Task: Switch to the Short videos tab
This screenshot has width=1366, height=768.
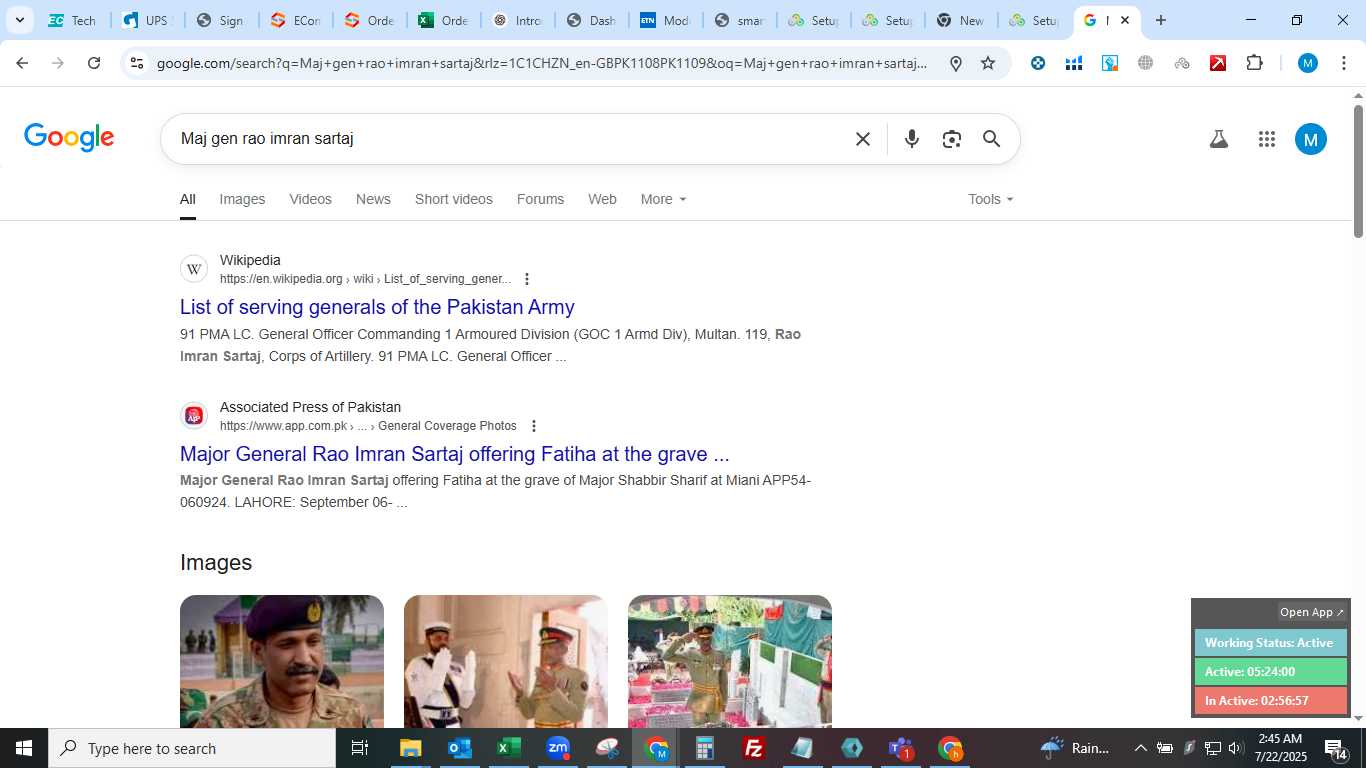Action: click(454, 199)
